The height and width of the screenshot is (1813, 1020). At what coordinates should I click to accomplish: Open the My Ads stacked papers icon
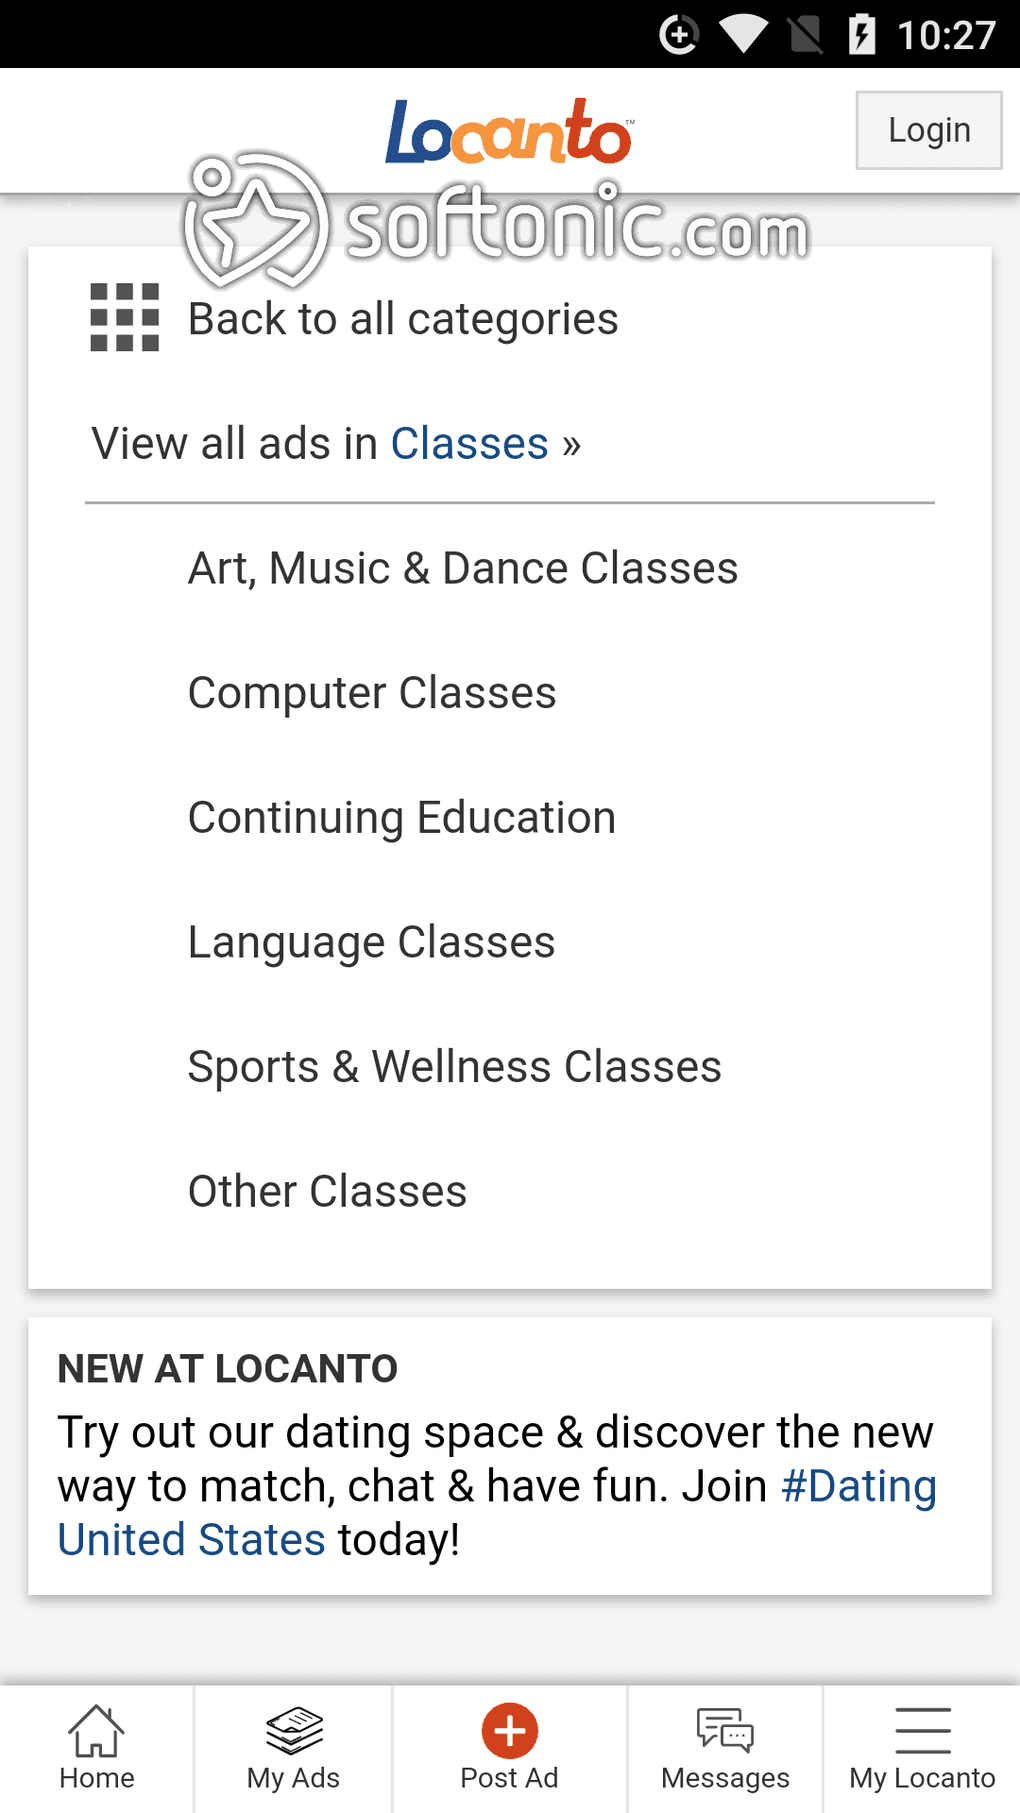[294, 1731]
